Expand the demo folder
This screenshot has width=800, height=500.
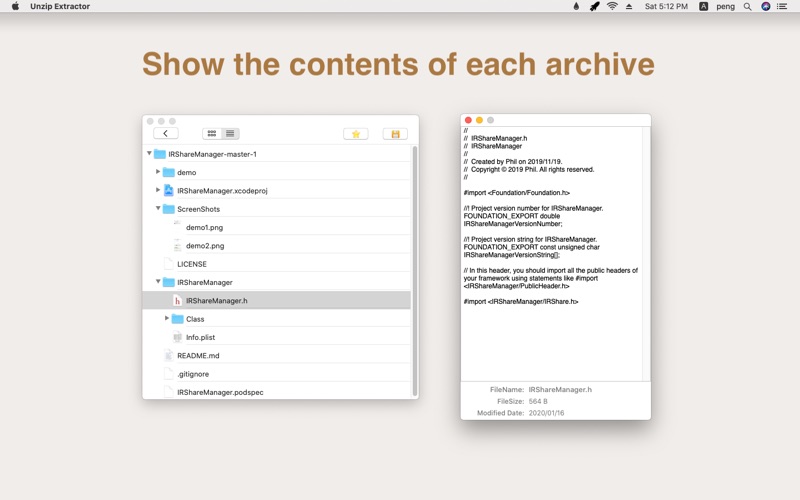(158, 172)
